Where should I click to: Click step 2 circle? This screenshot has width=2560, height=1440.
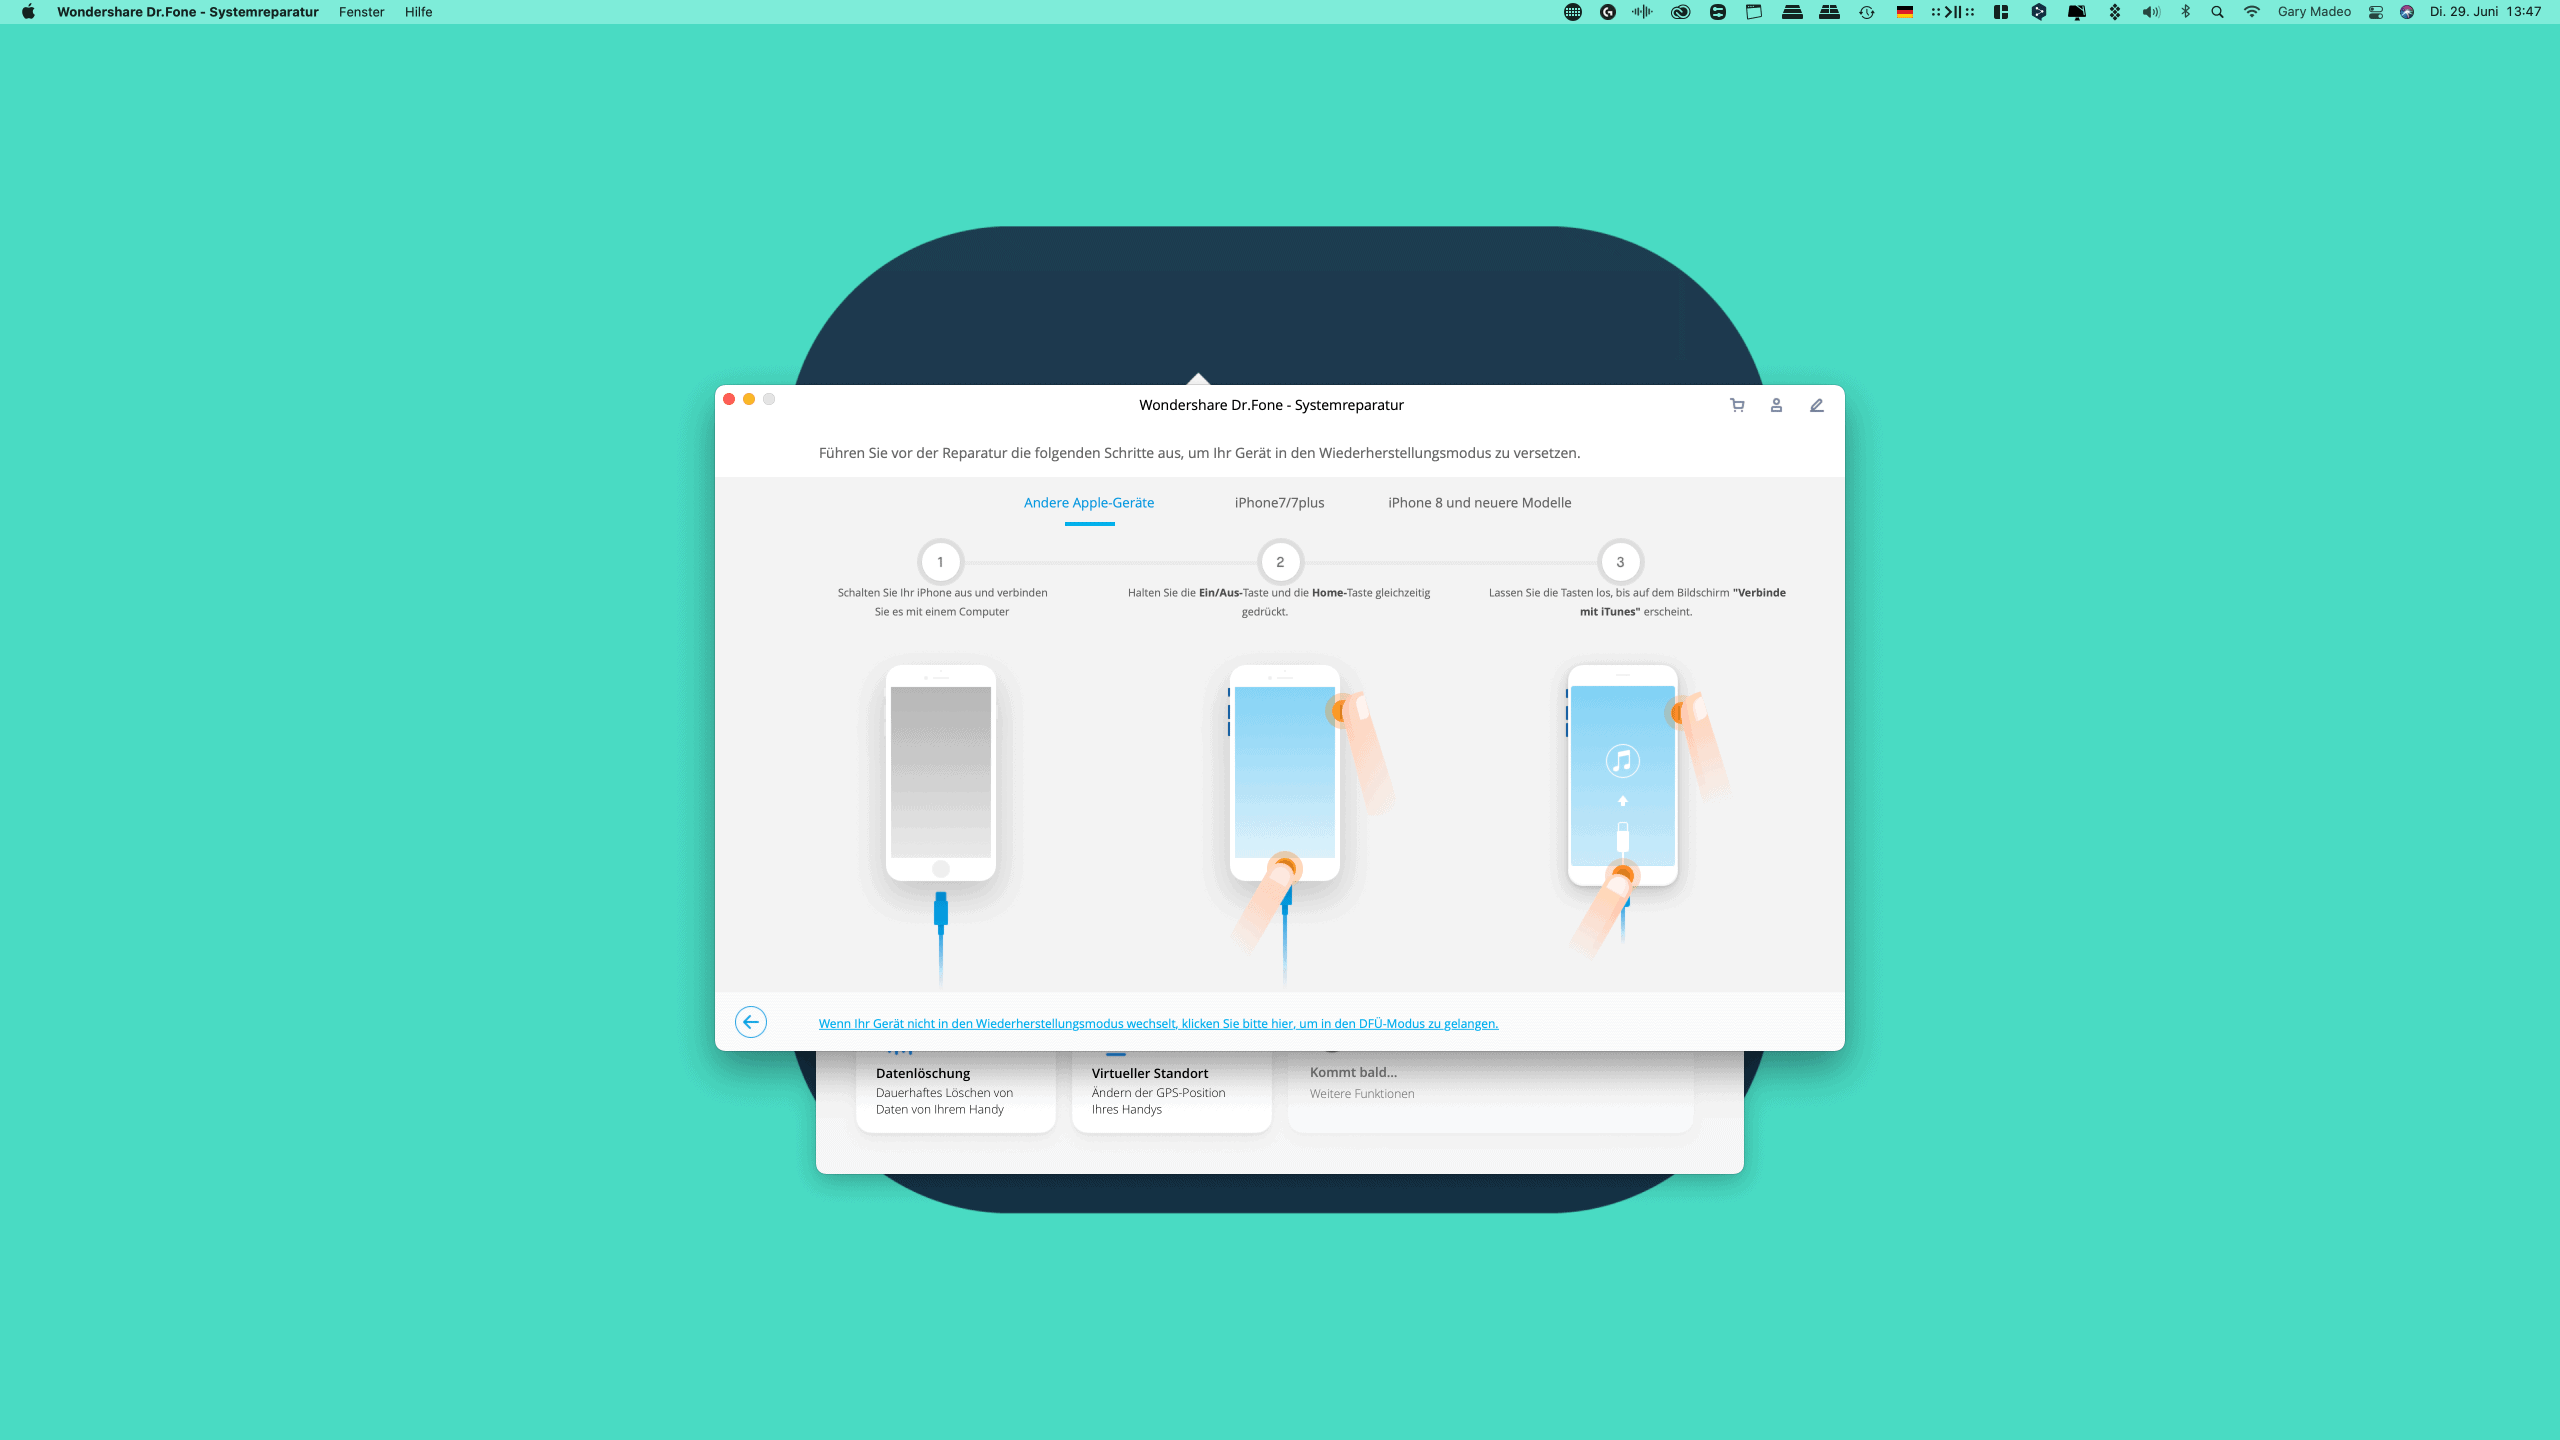click(x=1280, y=562)
